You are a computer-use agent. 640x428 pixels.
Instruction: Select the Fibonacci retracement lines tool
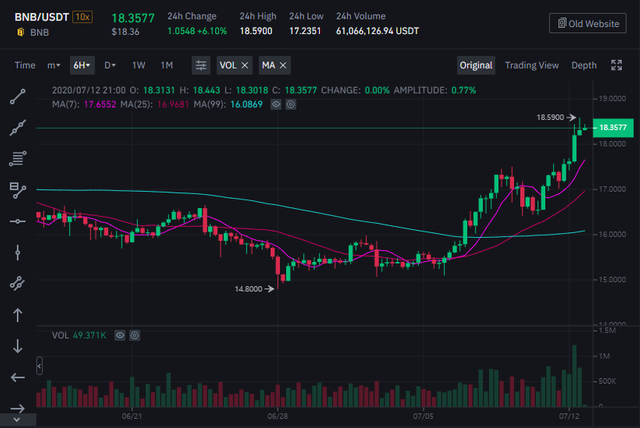(x=18, y=158)
